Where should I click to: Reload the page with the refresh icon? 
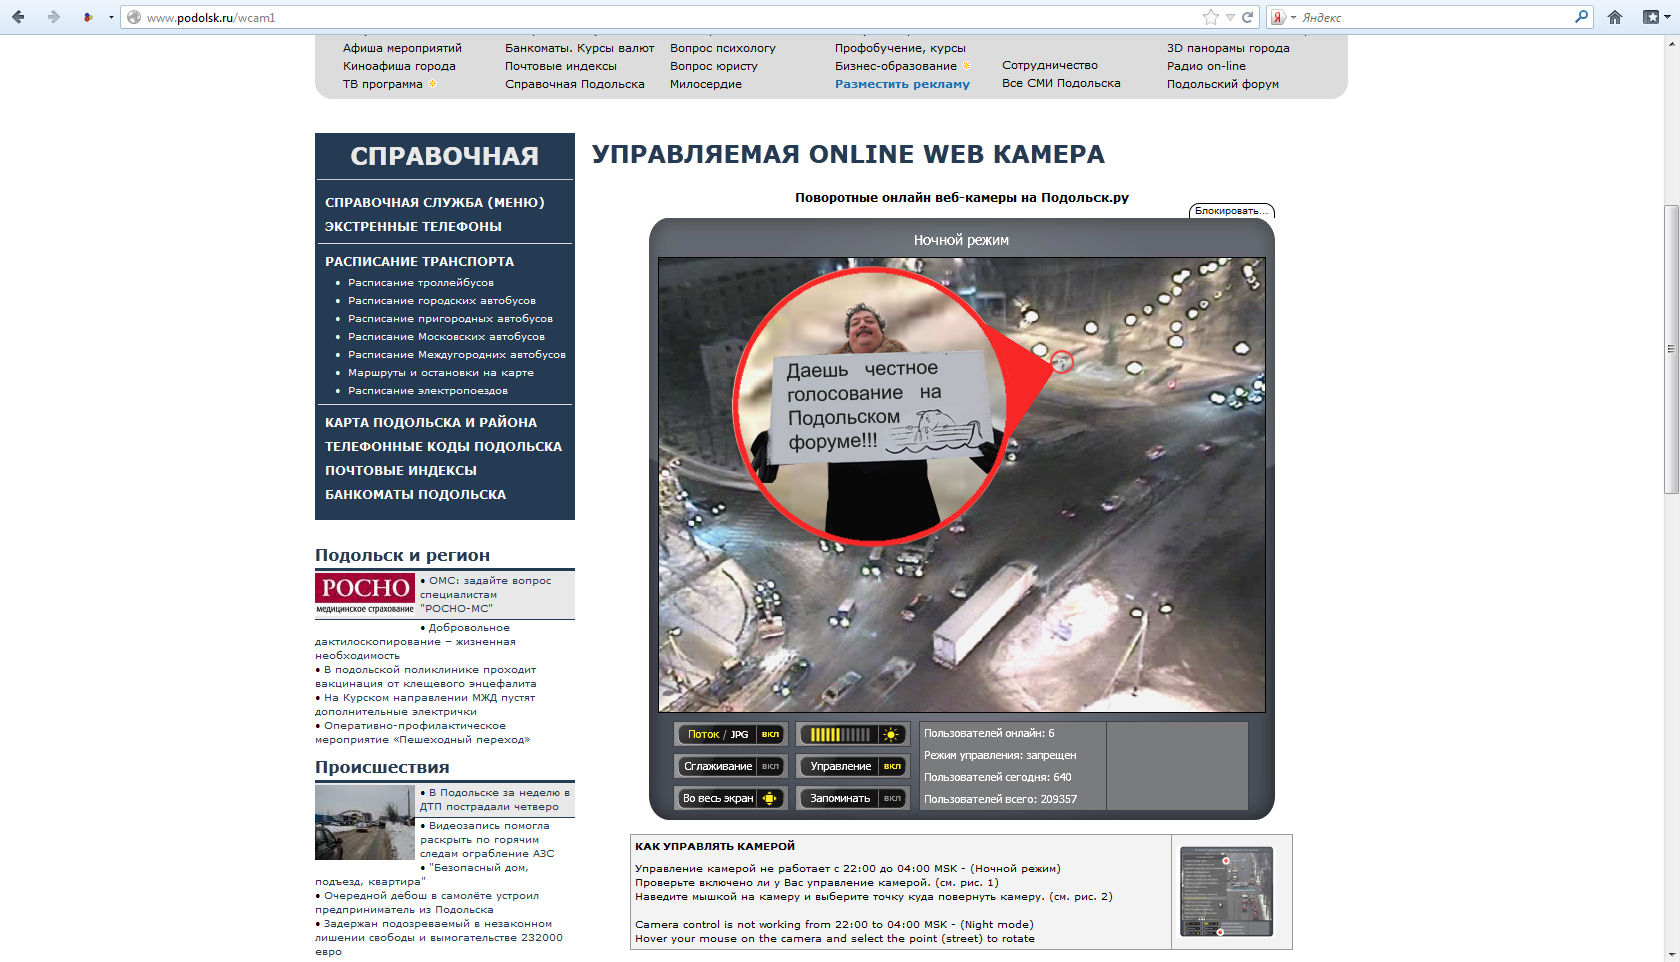(x=1247, y=17)
